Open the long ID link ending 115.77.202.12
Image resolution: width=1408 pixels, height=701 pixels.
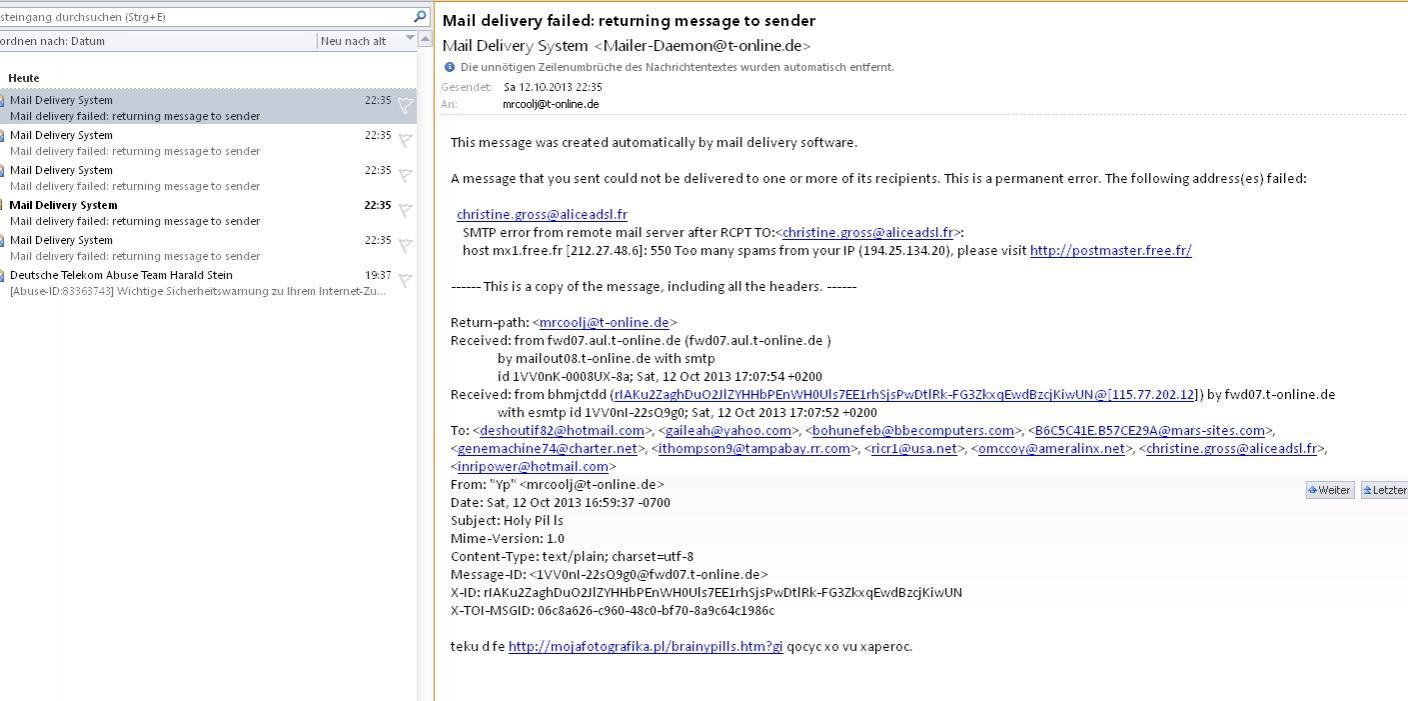pyautogui.click(x=905, y=395)
